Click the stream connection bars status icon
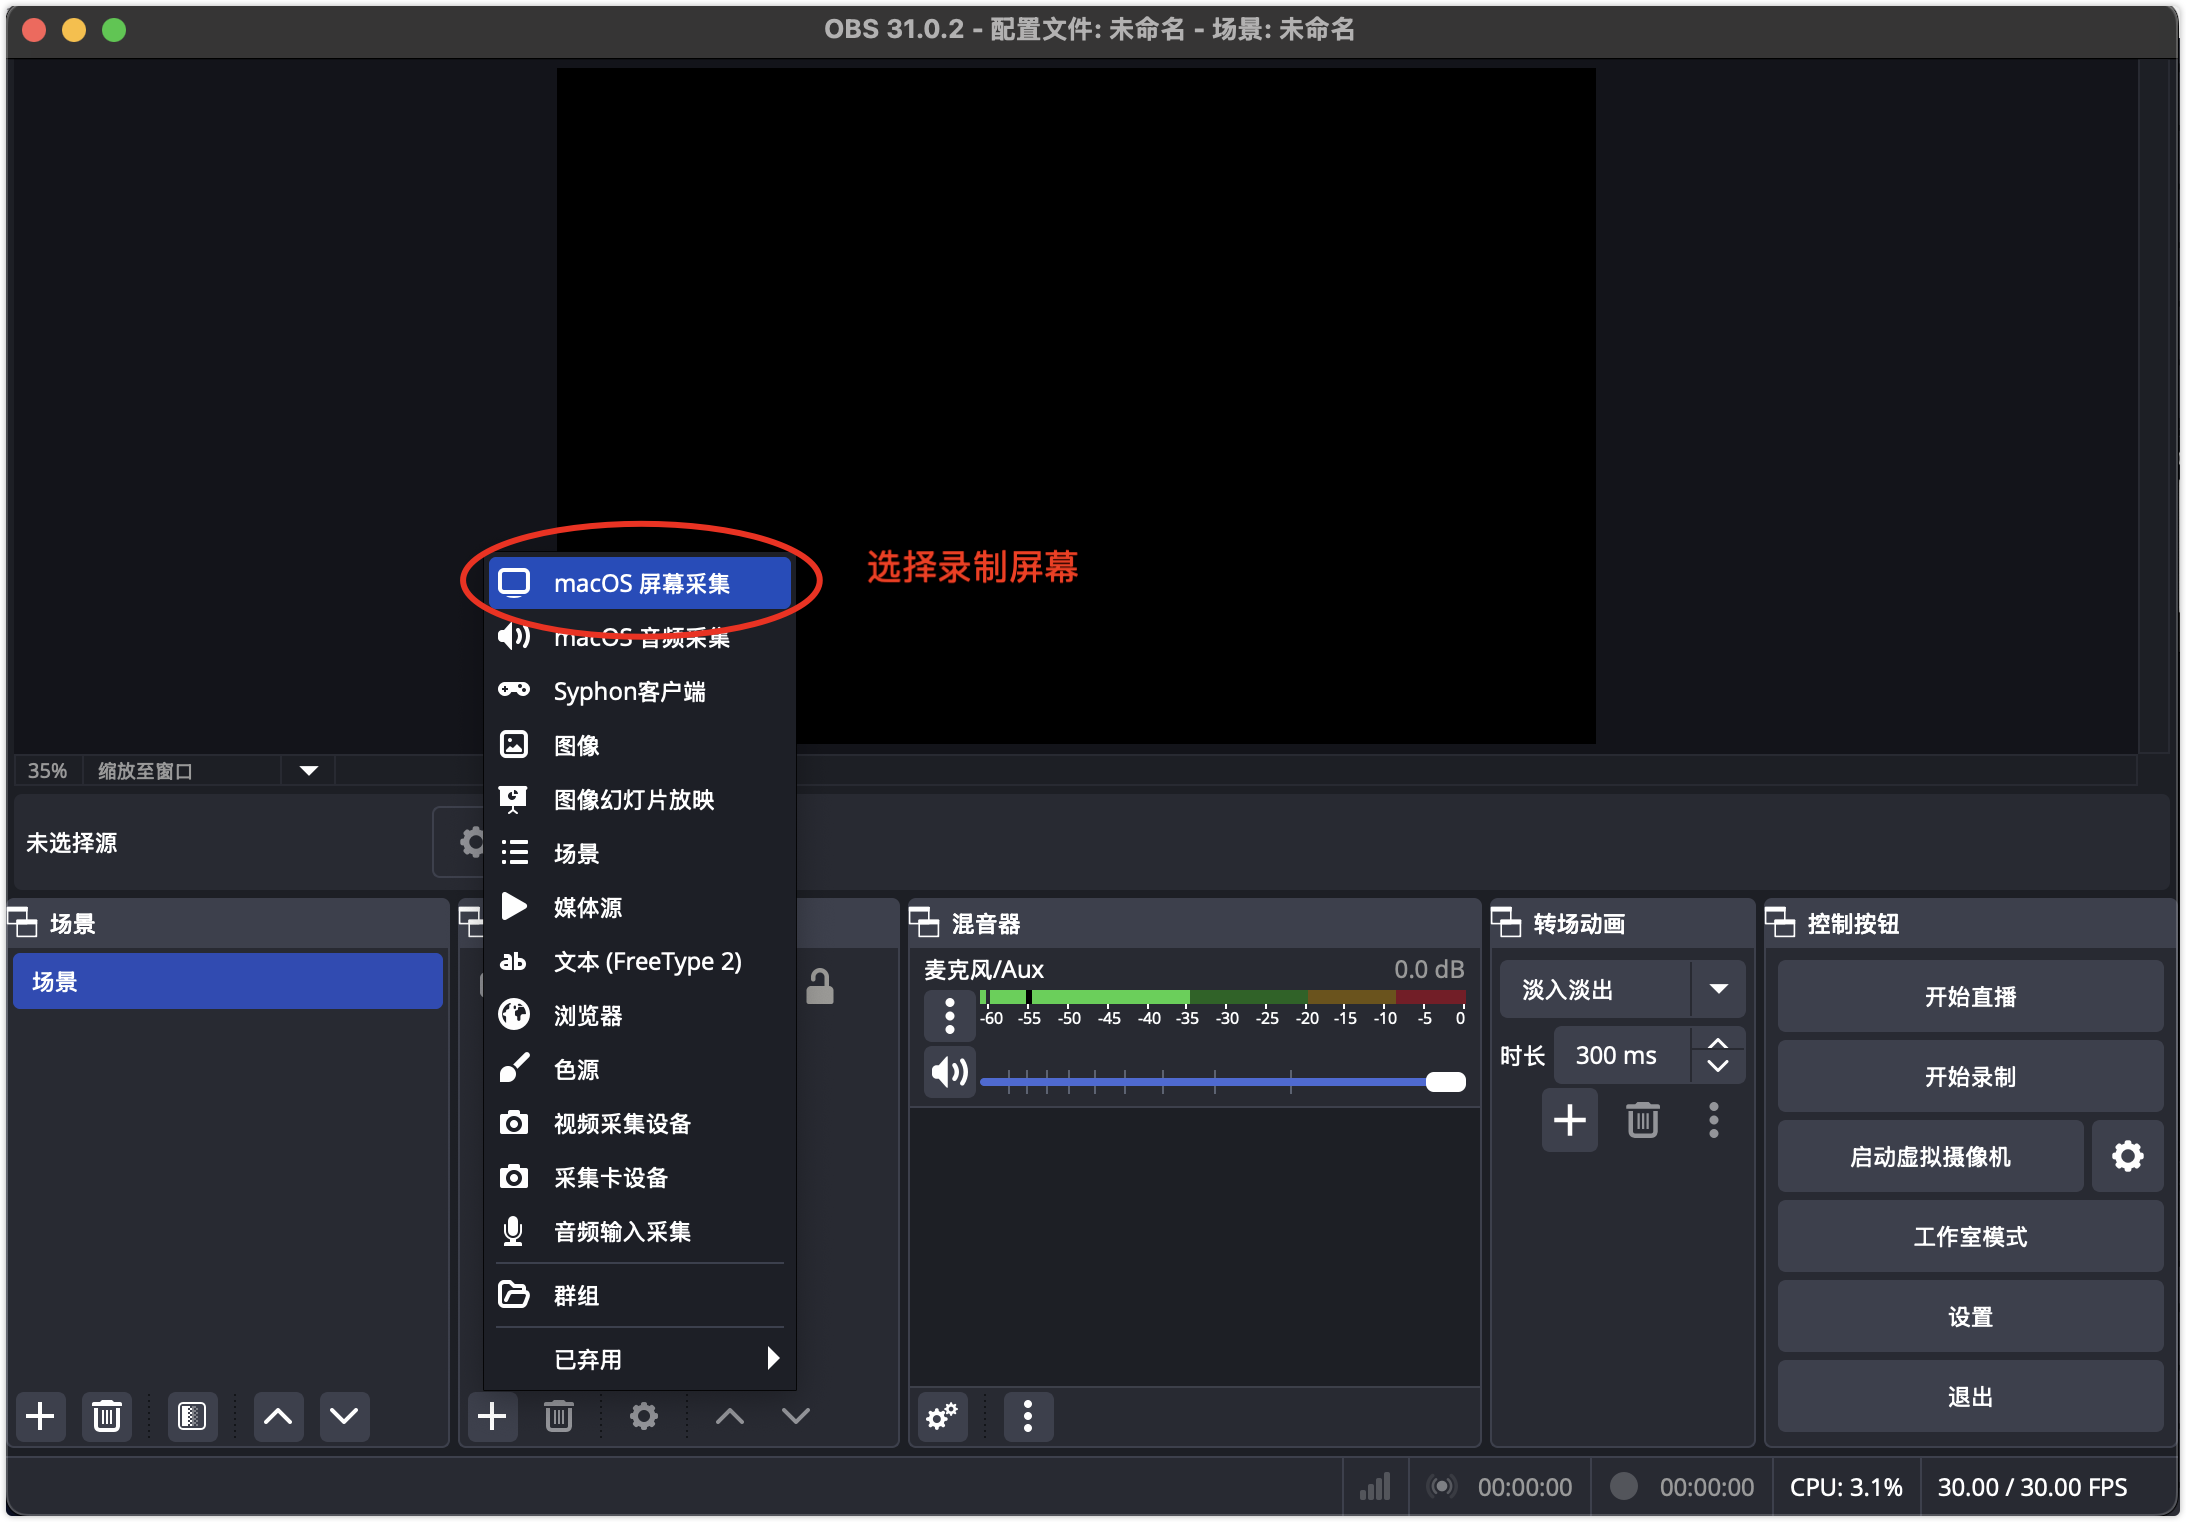 (x=1375, y=1487)
